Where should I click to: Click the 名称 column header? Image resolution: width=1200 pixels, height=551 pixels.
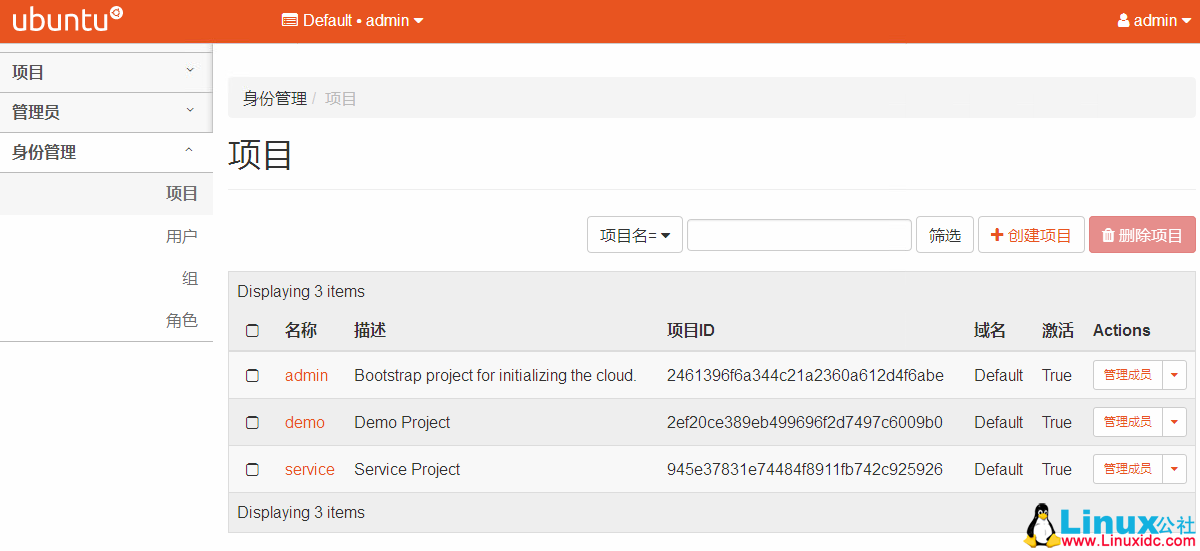301,330
